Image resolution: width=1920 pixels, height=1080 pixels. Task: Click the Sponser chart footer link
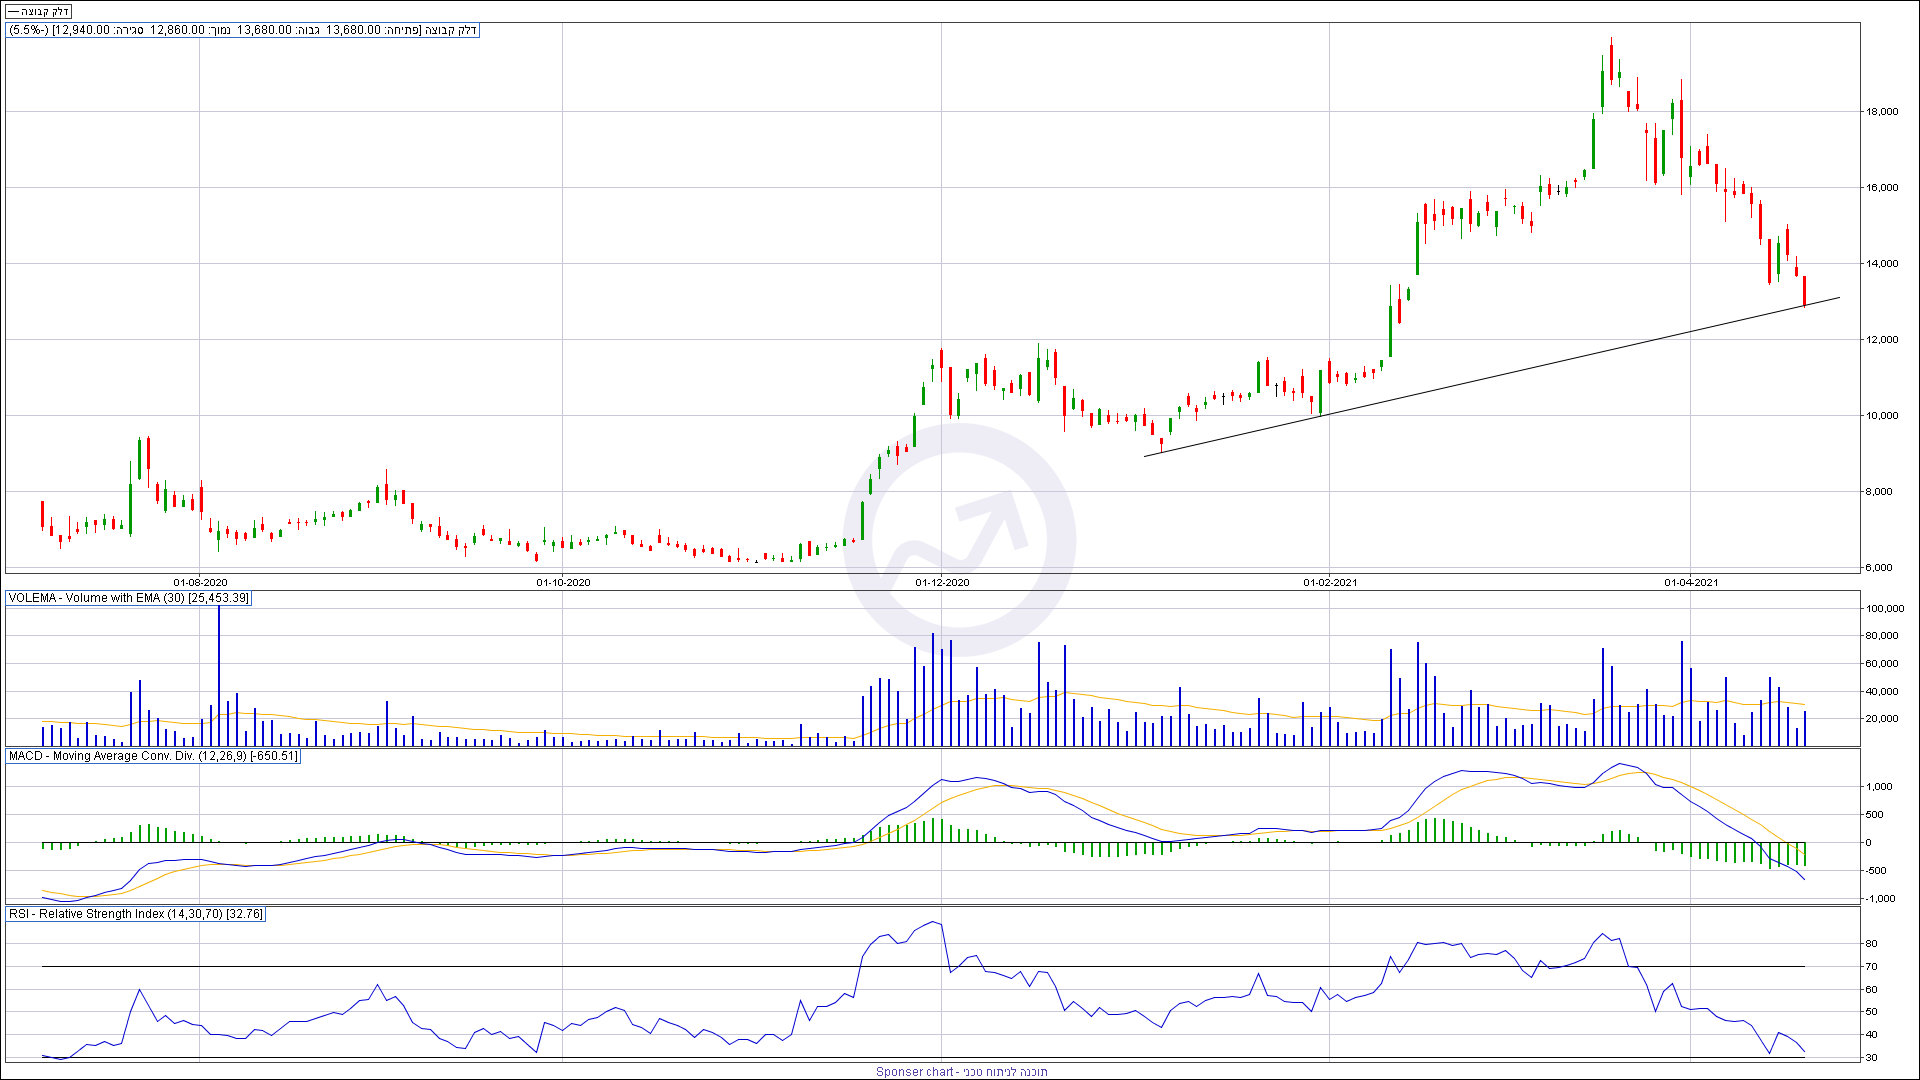click(961, 1072)
